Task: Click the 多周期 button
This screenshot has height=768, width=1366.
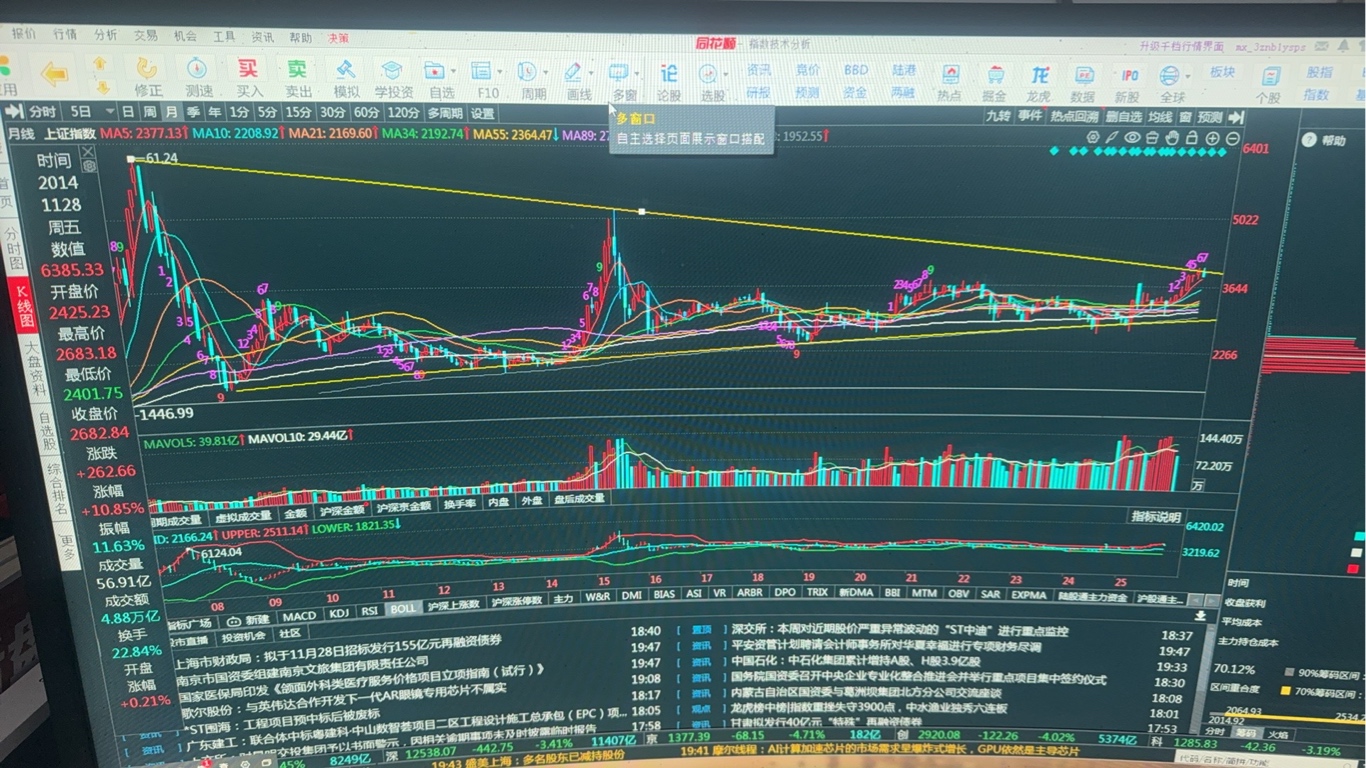Action: pos(445,113)
